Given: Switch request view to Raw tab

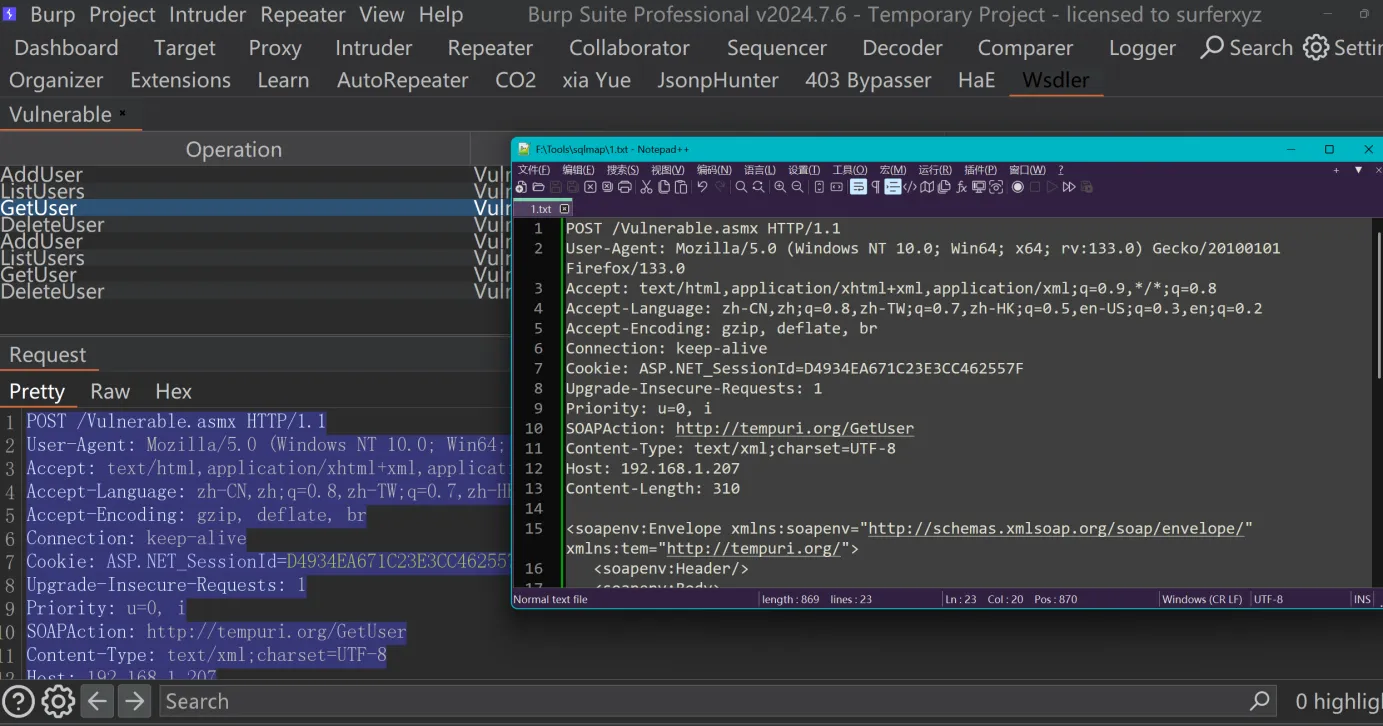Looking at the screenshot, I should click(x=110, y=391).
